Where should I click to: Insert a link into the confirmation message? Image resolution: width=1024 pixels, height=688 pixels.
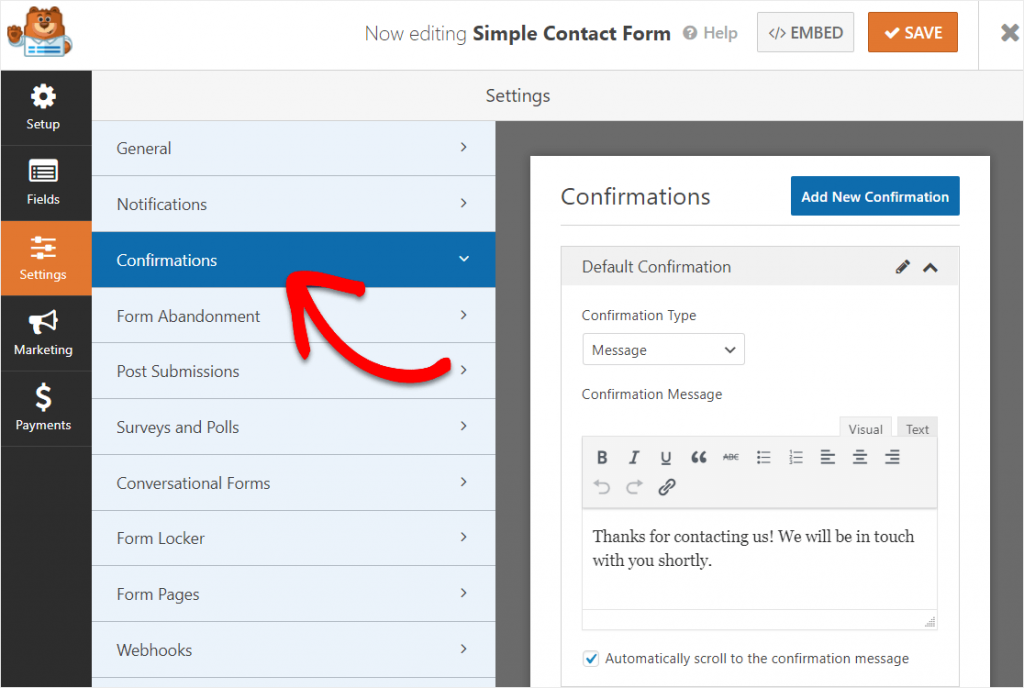coord(666,487)
